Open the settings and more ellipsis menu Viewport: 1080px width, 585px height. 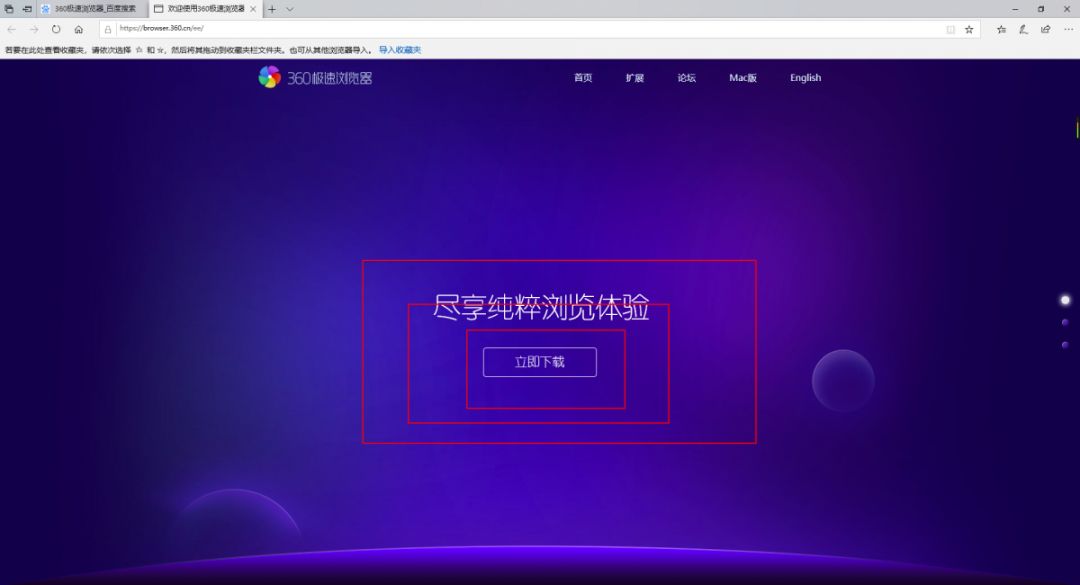pyautogui.click(x=1068, y=30)
